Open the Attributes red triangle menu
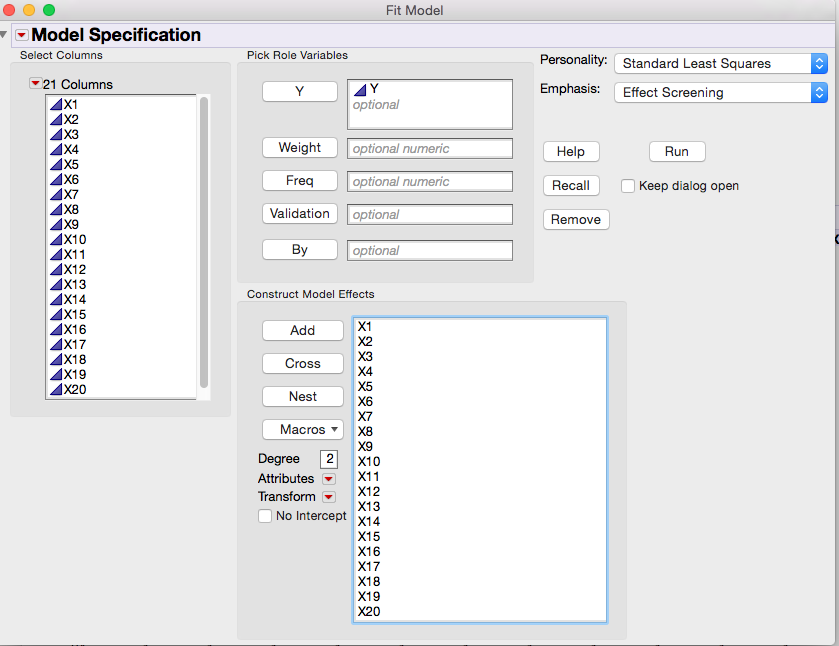The height and width of the screenshot is (646, 839). (x=328, y=478)
